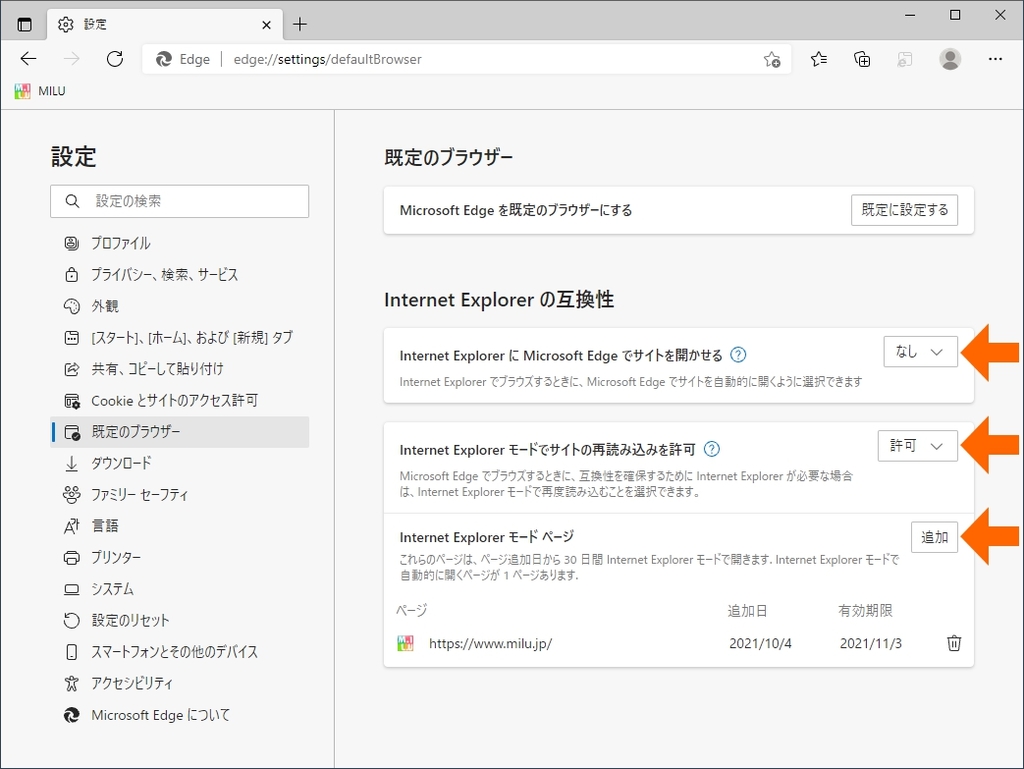This screenshot has height=769, width=1024.
Task: Open プロファイル settings section
Action: pyautogui.click(x=180, y=243)
